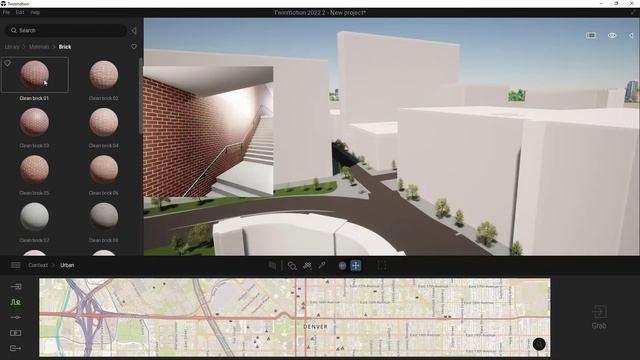Image resolution: width=640 pixels, height=360 pixels.
Task: Click the map search magnifier button
Action: click(539, 344)
